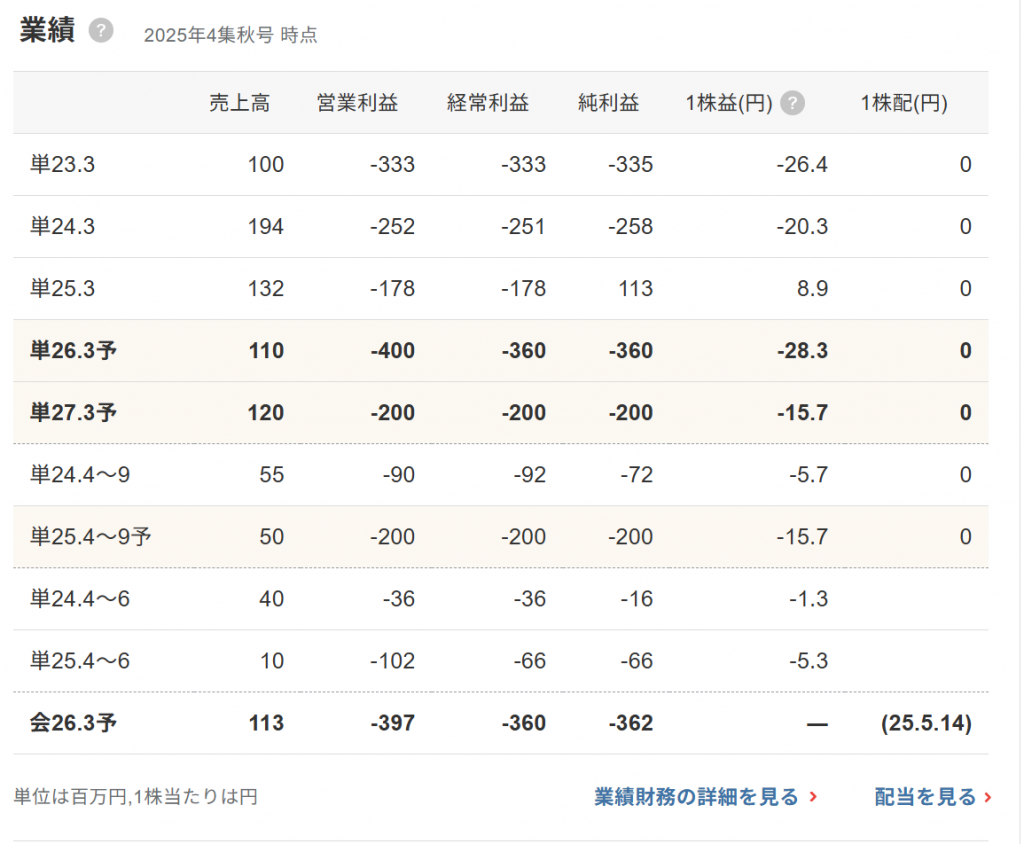Select the 単23.3 row label
The image size is (1024, 844).
(x=62, y=165)
